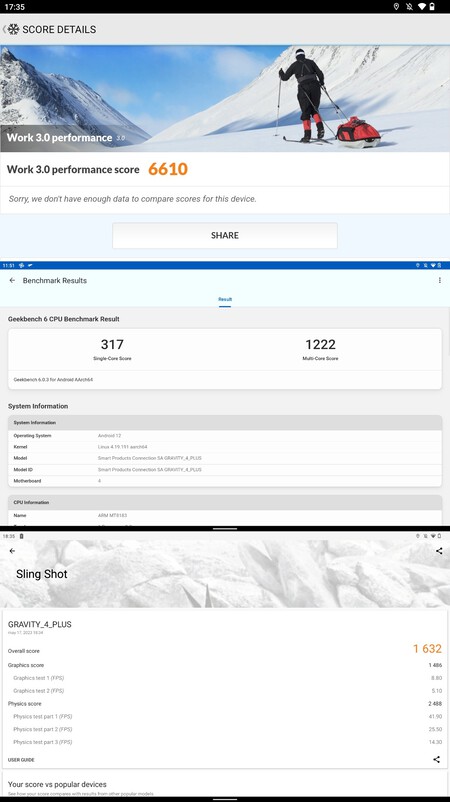The width and height of the screenshot is (450, 802).
Task: Click the Model row showing GRAVITY_4_PLUS
Action: [x=225, y=458]
